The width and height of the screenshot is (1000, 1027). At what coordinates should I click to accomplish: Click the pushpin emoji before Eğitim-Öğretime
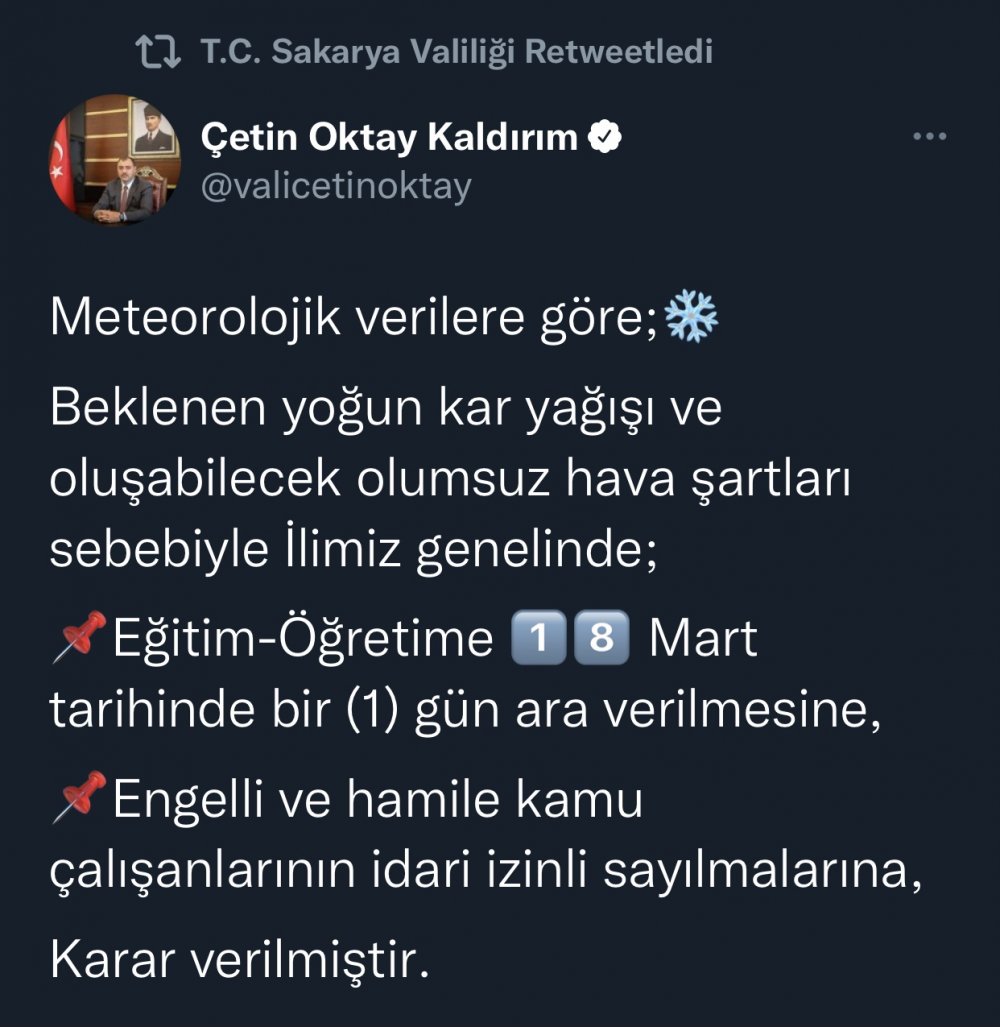[79, 638]
